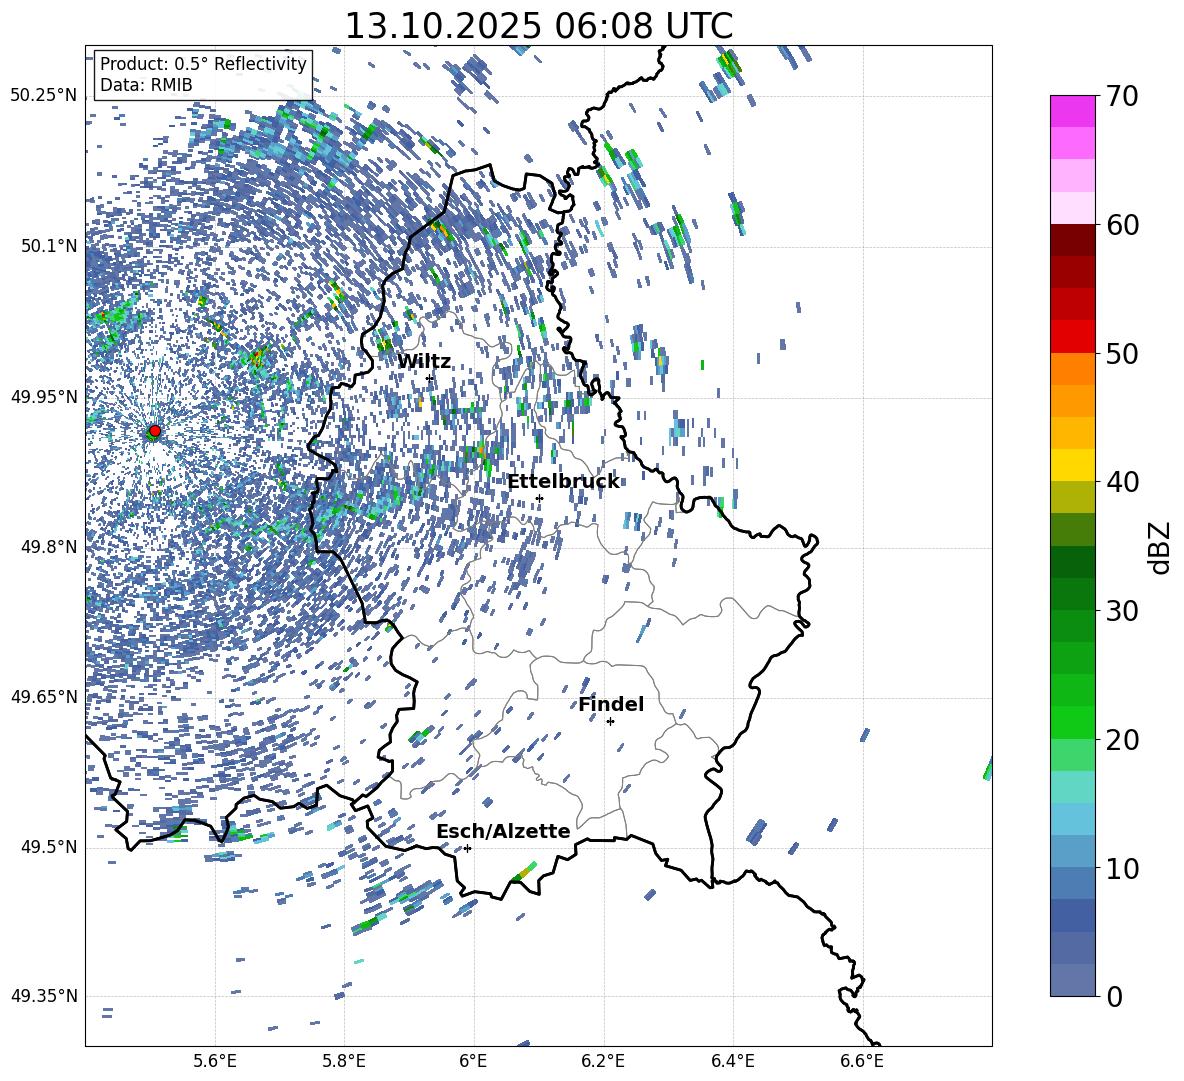Click the 6.4°E longitude label
1184x1081 pixels.
point(732,1061)
